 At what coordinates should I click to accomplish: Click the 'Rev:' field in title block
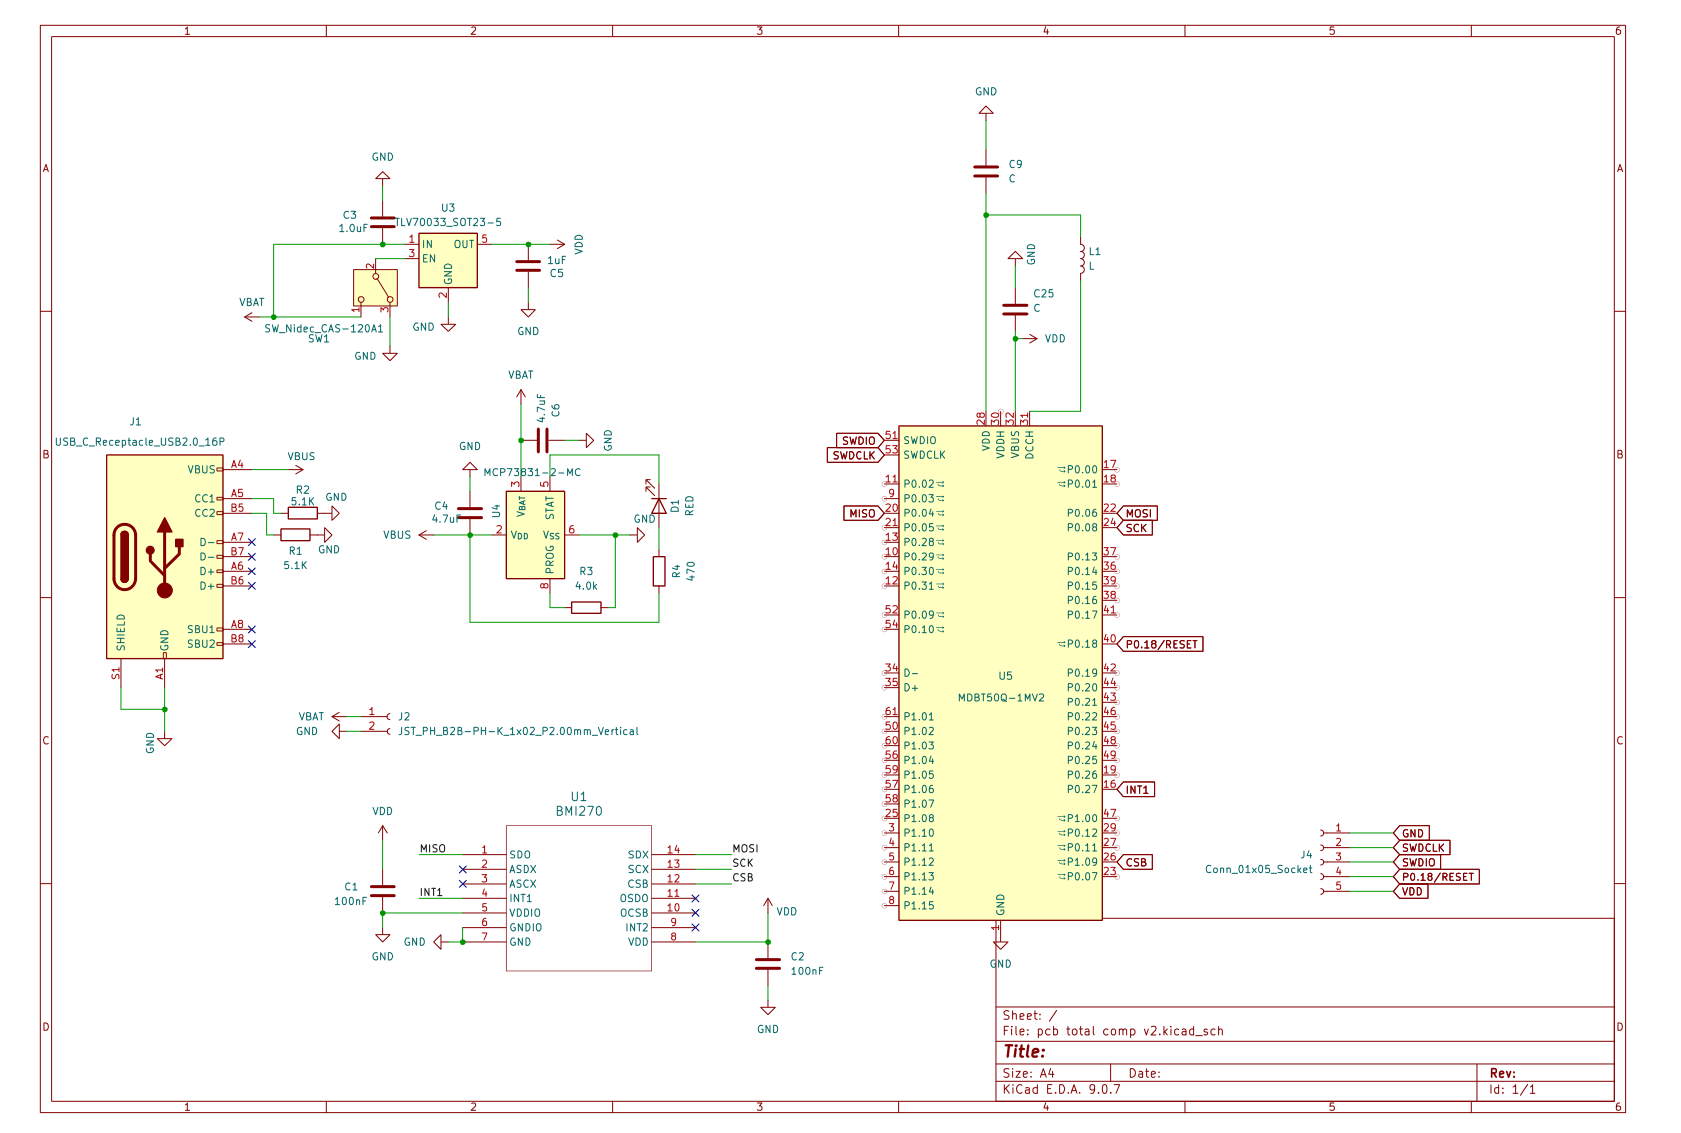(x=1502, y=1073)
